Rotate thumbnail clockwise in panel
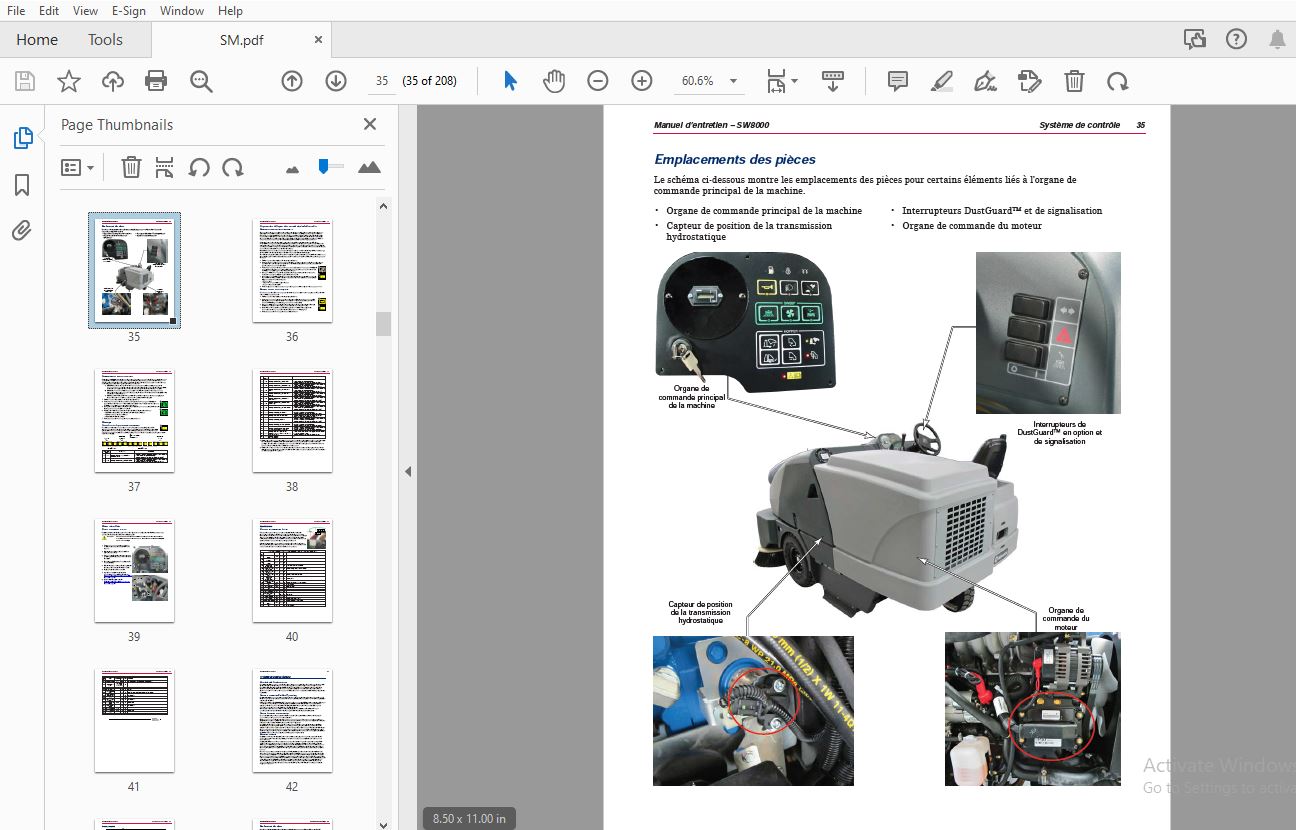The height and width of the screenshot is (830, 1296). tap(233, 167)
